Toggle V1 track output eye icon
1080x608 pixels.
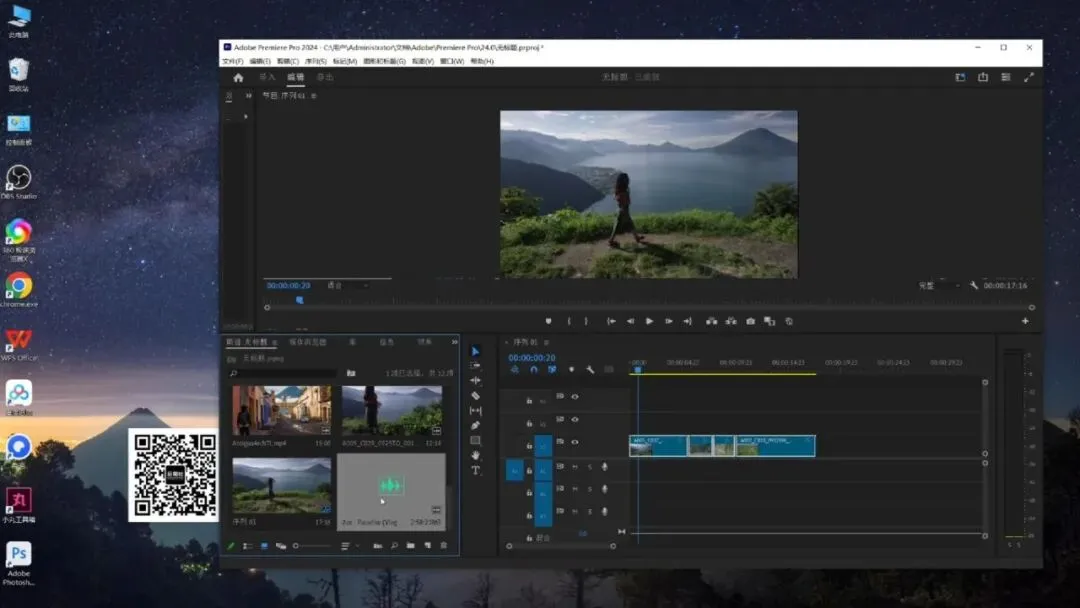[x=574, y=442]
